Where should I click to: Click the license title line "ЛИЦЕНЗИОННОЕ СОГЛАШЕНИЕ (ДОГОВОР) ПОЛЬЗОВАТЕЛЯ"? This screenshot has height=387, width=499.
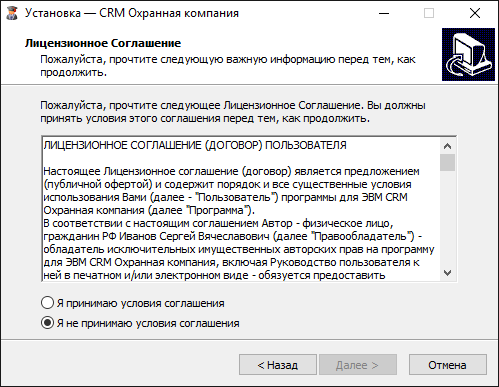click(195, 145)
